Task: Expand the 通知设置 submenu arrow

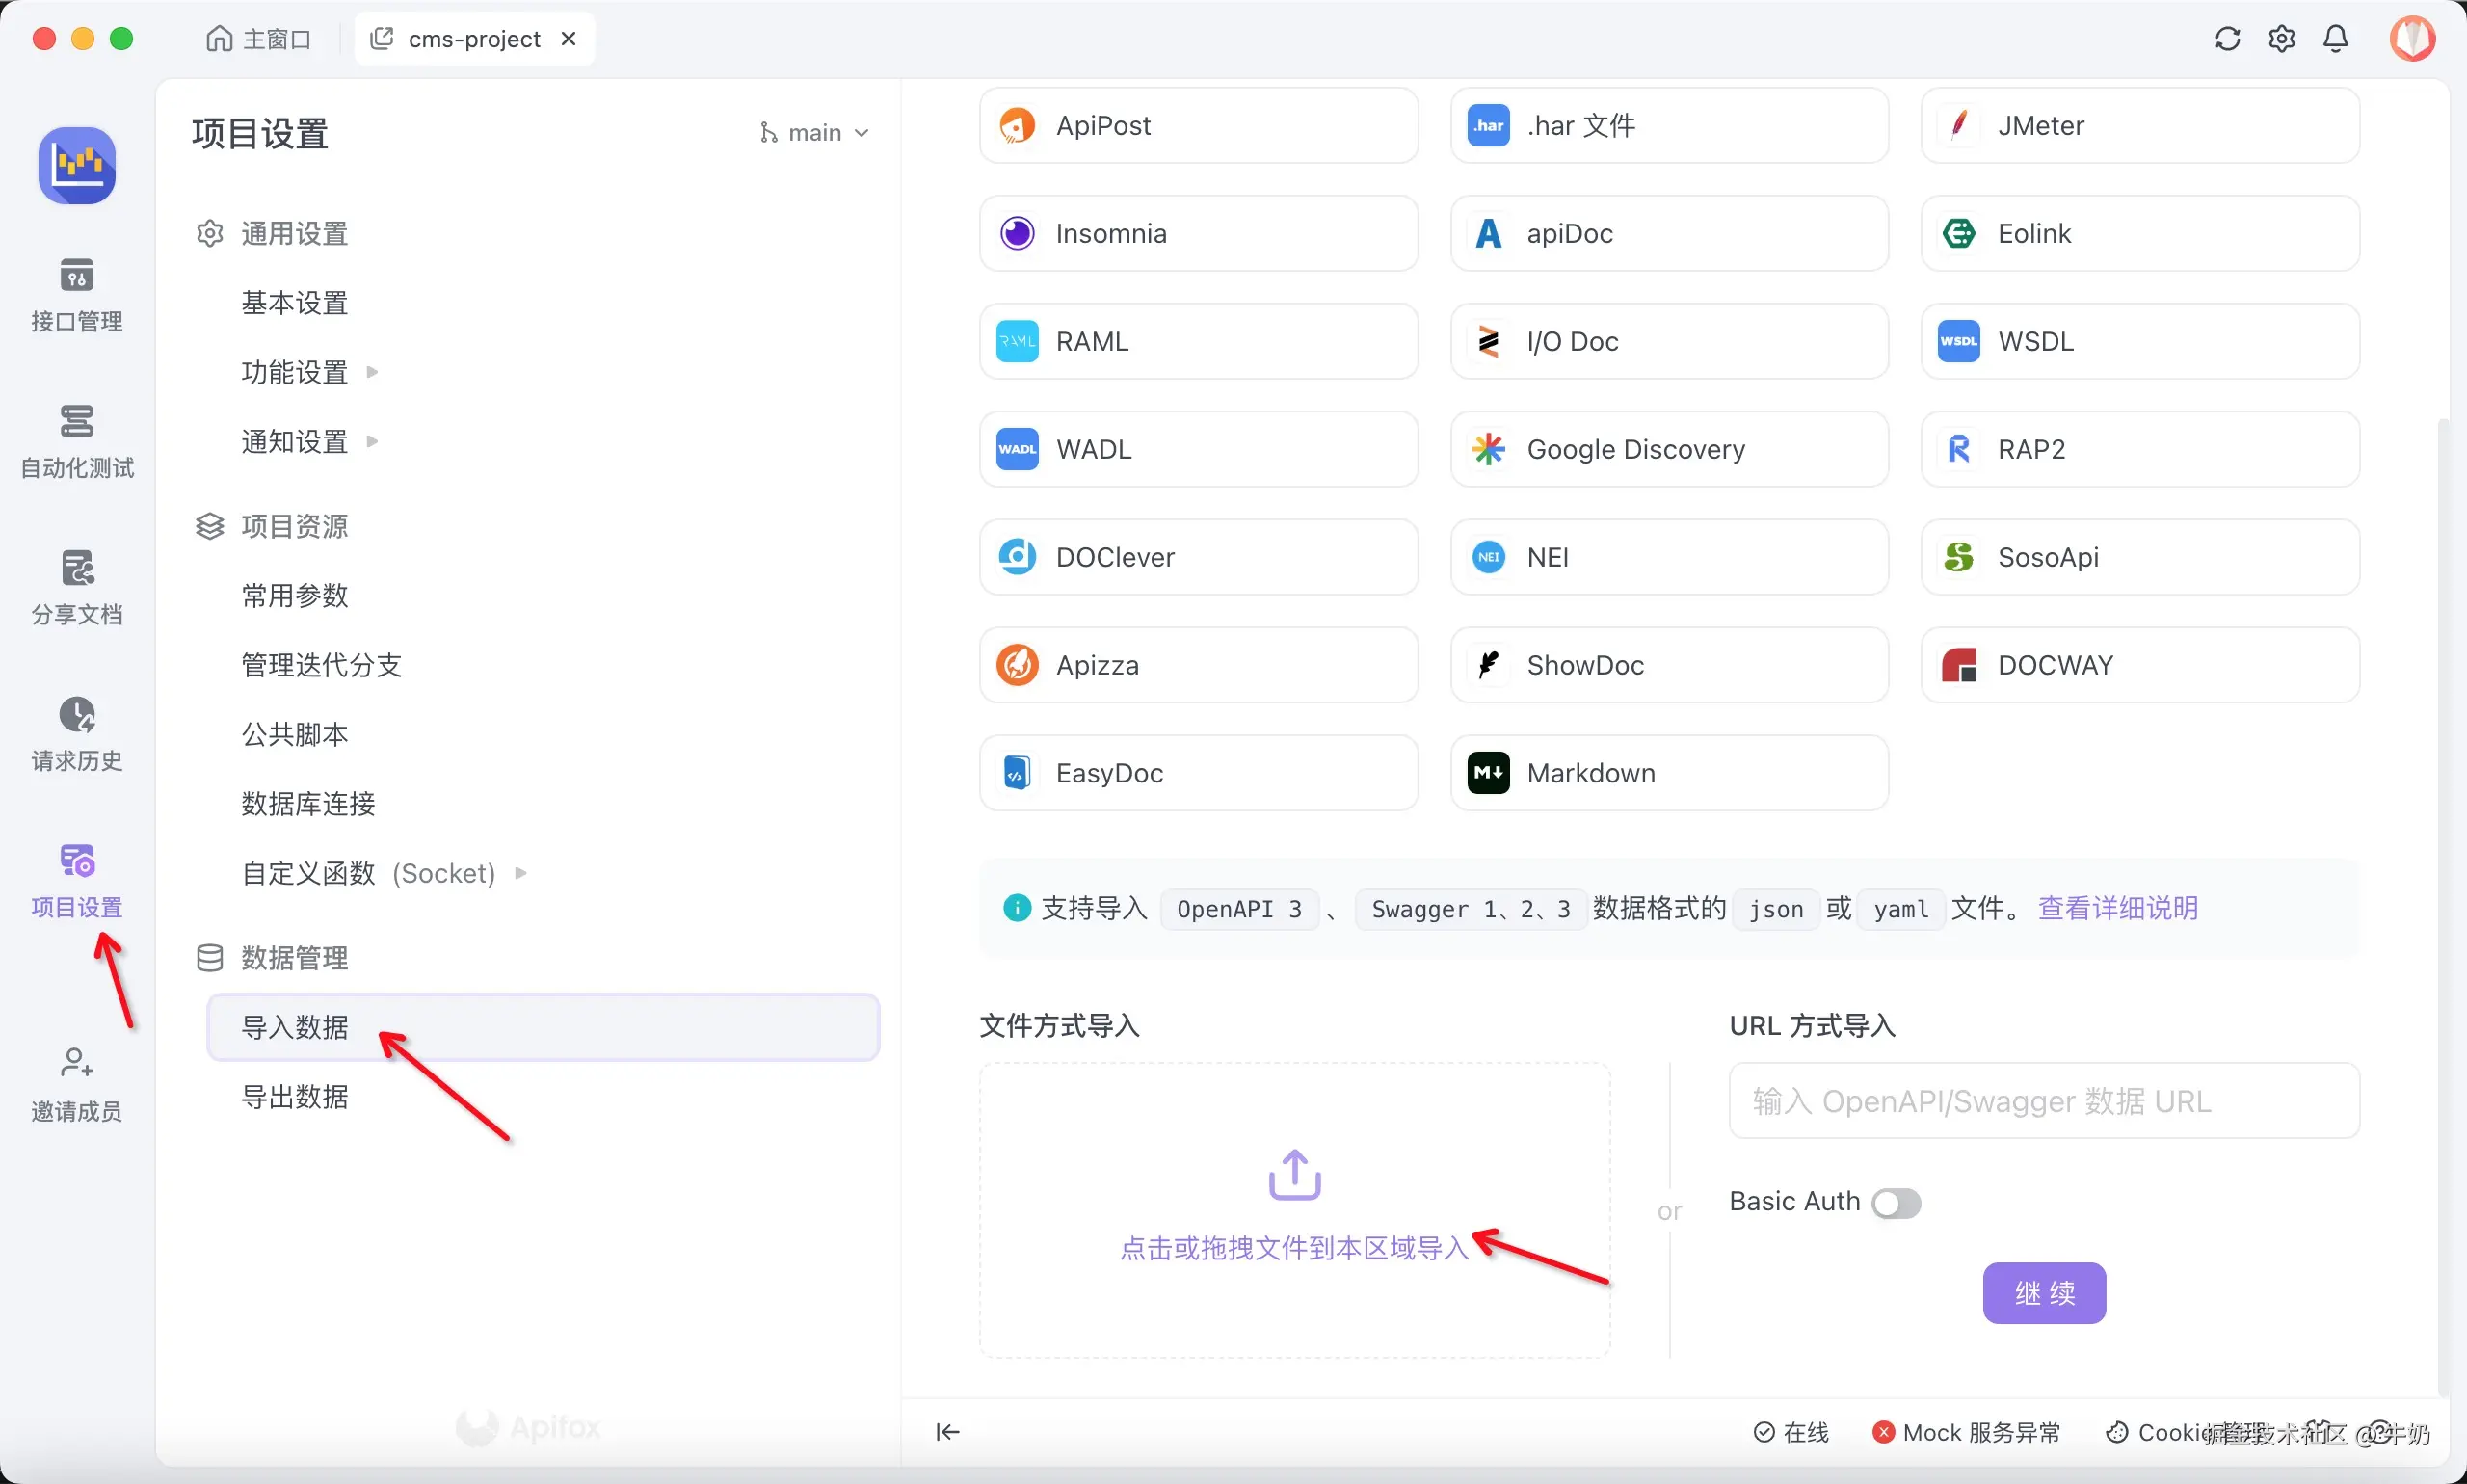Action: (373, 441)
